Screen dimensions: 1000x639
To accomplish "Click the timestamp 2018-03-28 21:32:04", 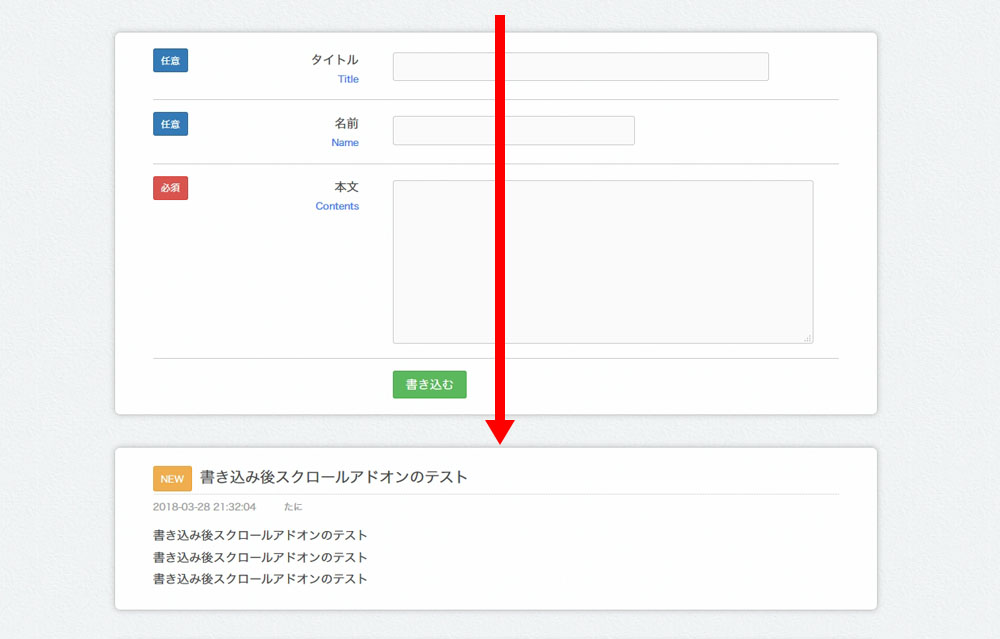I will click(204, 506).
